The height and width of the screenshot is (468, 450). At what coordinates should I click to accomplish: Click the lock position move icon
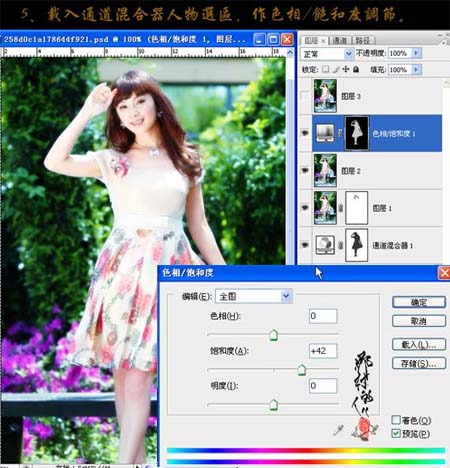[x=346, y=69]
